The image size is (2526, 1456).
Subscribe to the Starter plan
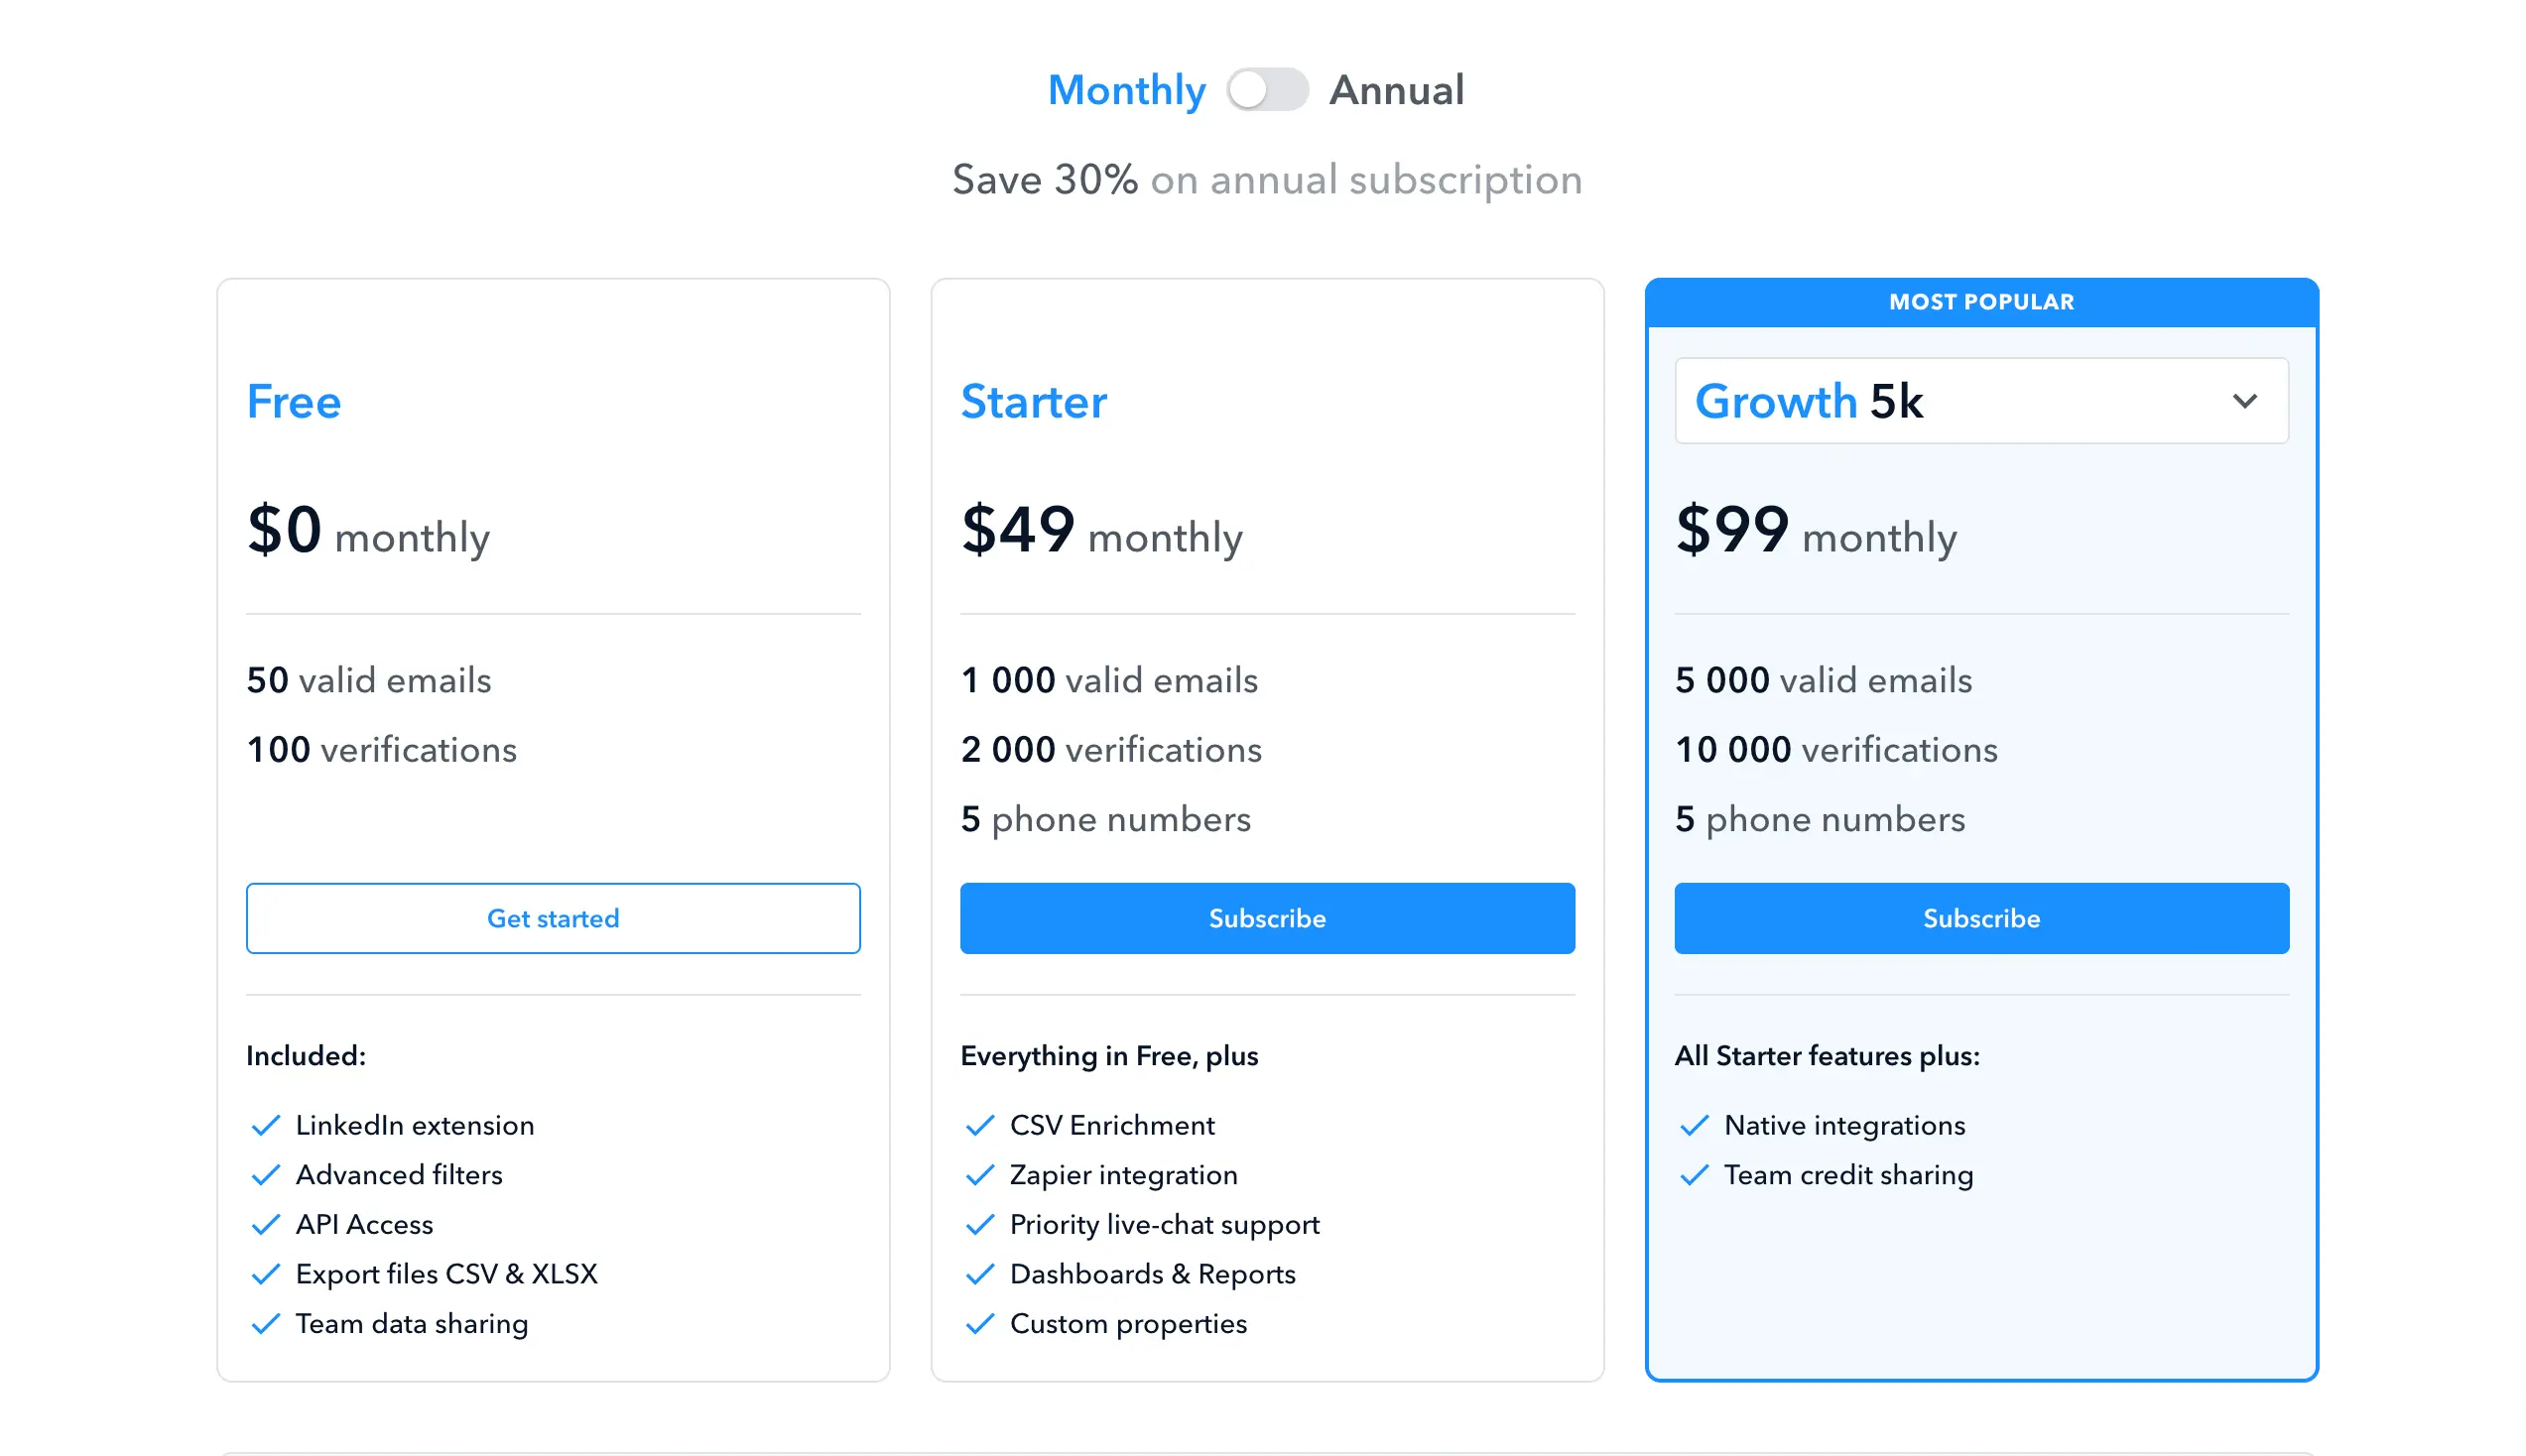tap(1267, 918)
